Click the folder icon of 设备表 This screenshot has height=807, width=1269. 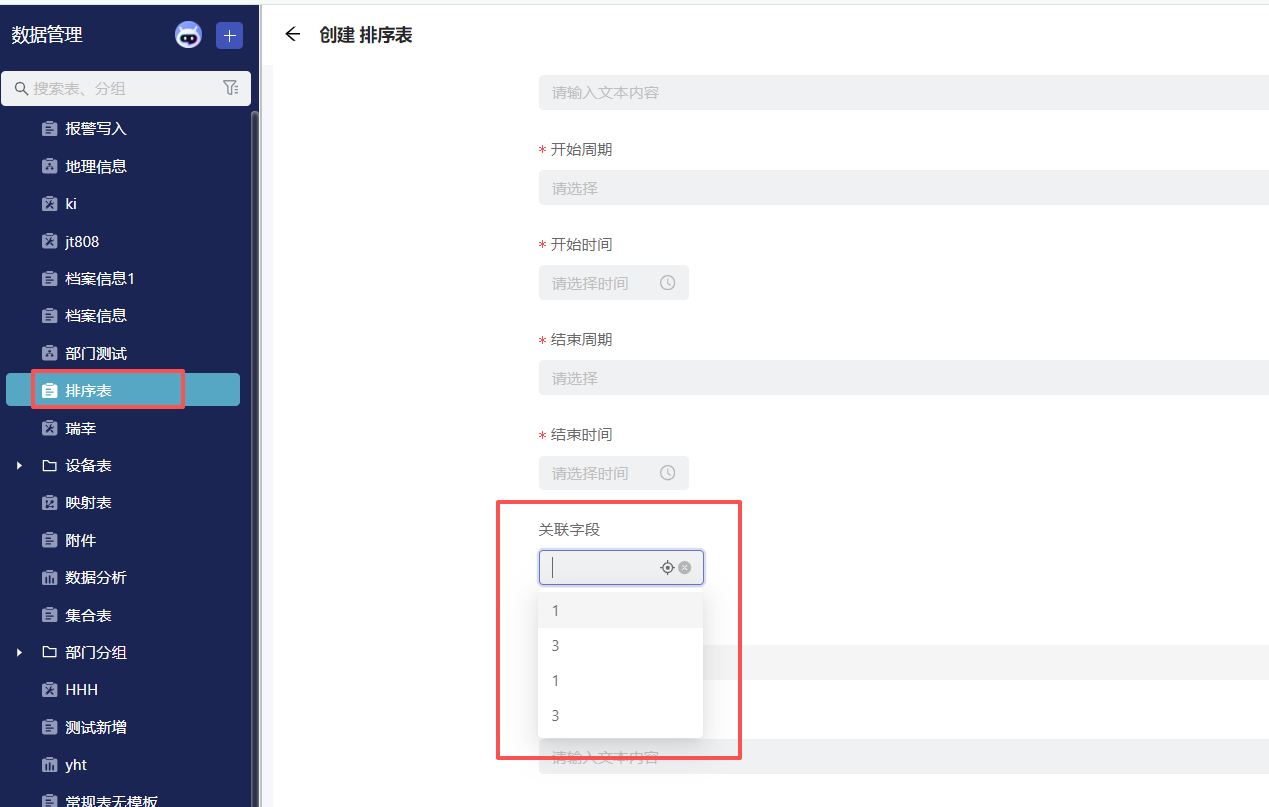point(49,466)
